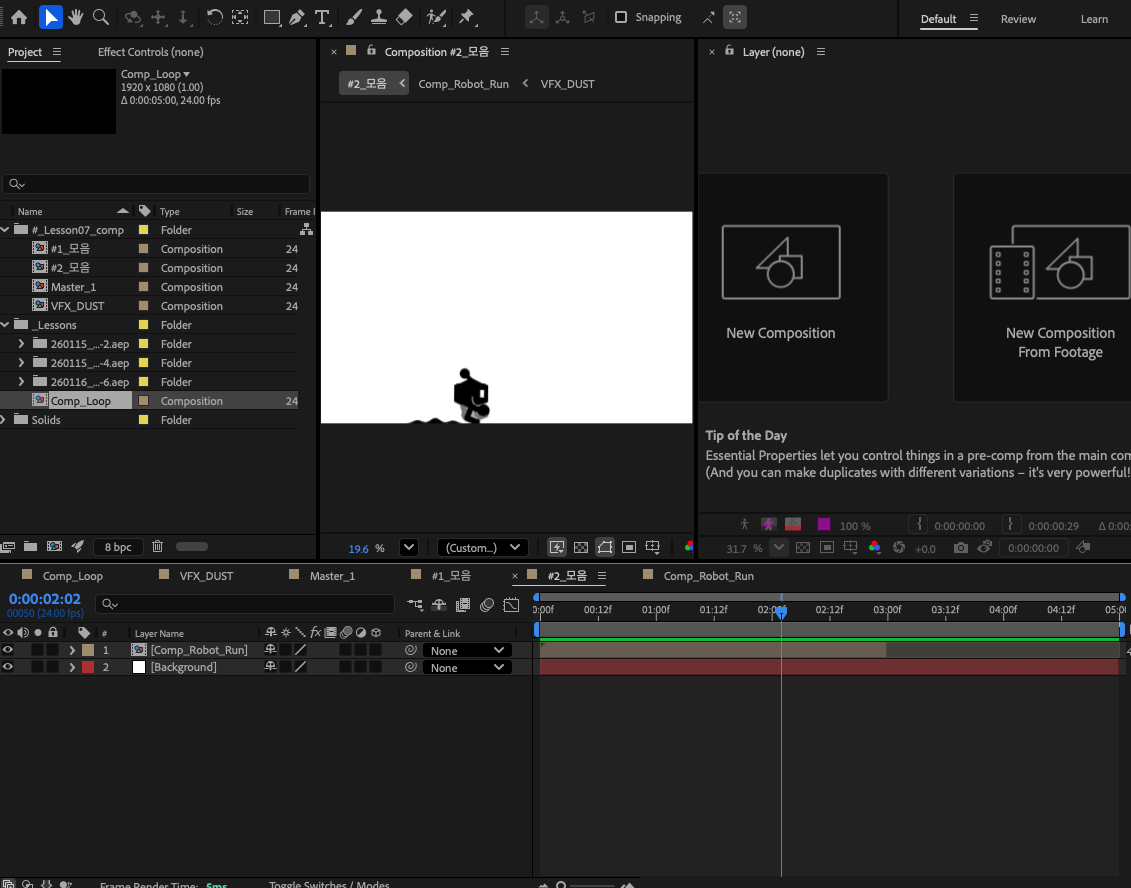Click yellow label swatch of Solids folder
Image resolution: width=1131 pixels, height=888 pixels.
tap(144, 420)
